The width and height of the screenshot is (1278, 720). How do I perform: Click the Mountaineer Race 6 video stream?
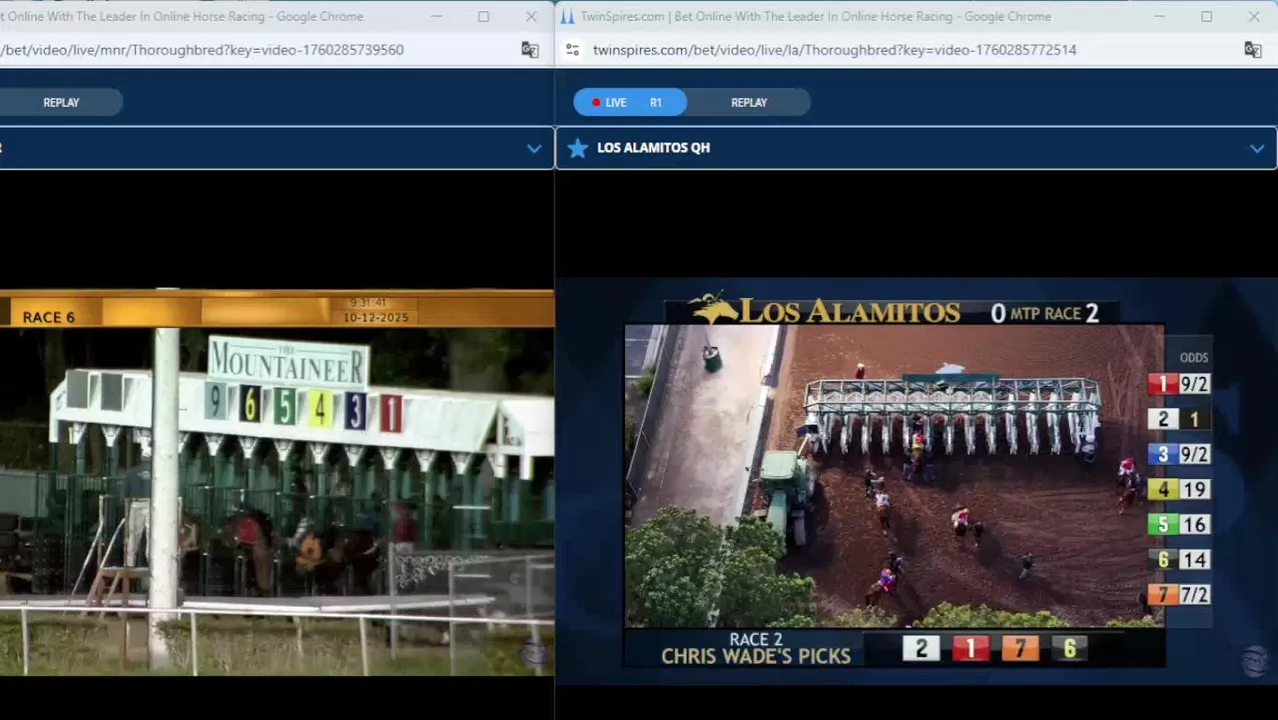(x=277, y=482)
